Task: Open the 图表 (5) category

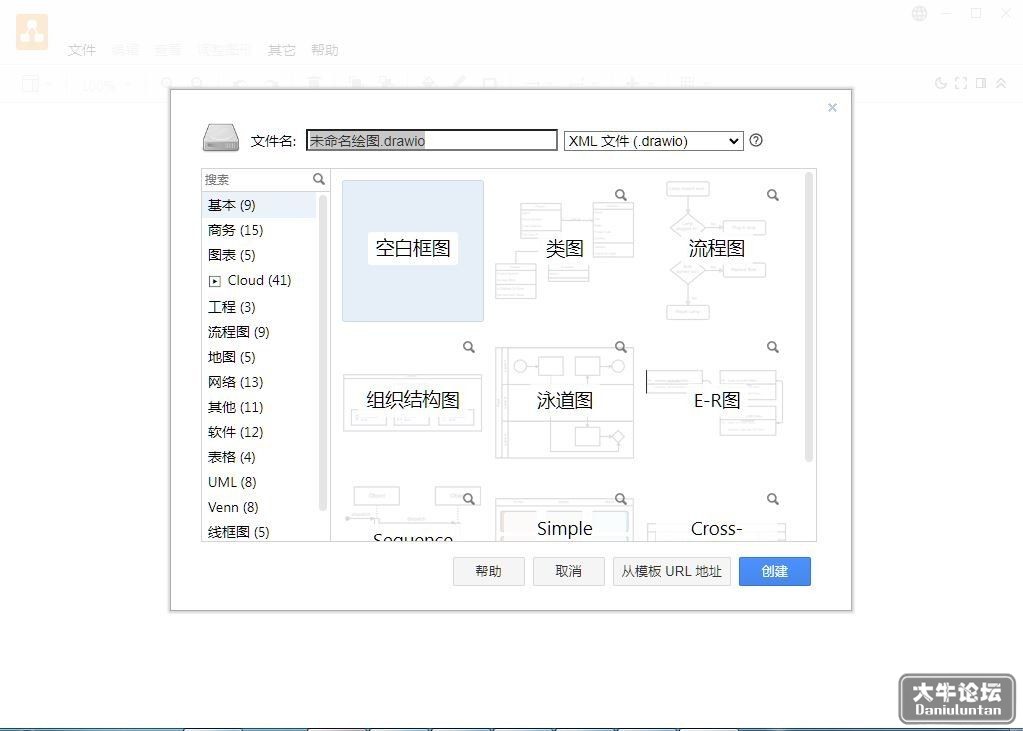Action: tap(260, 255)
